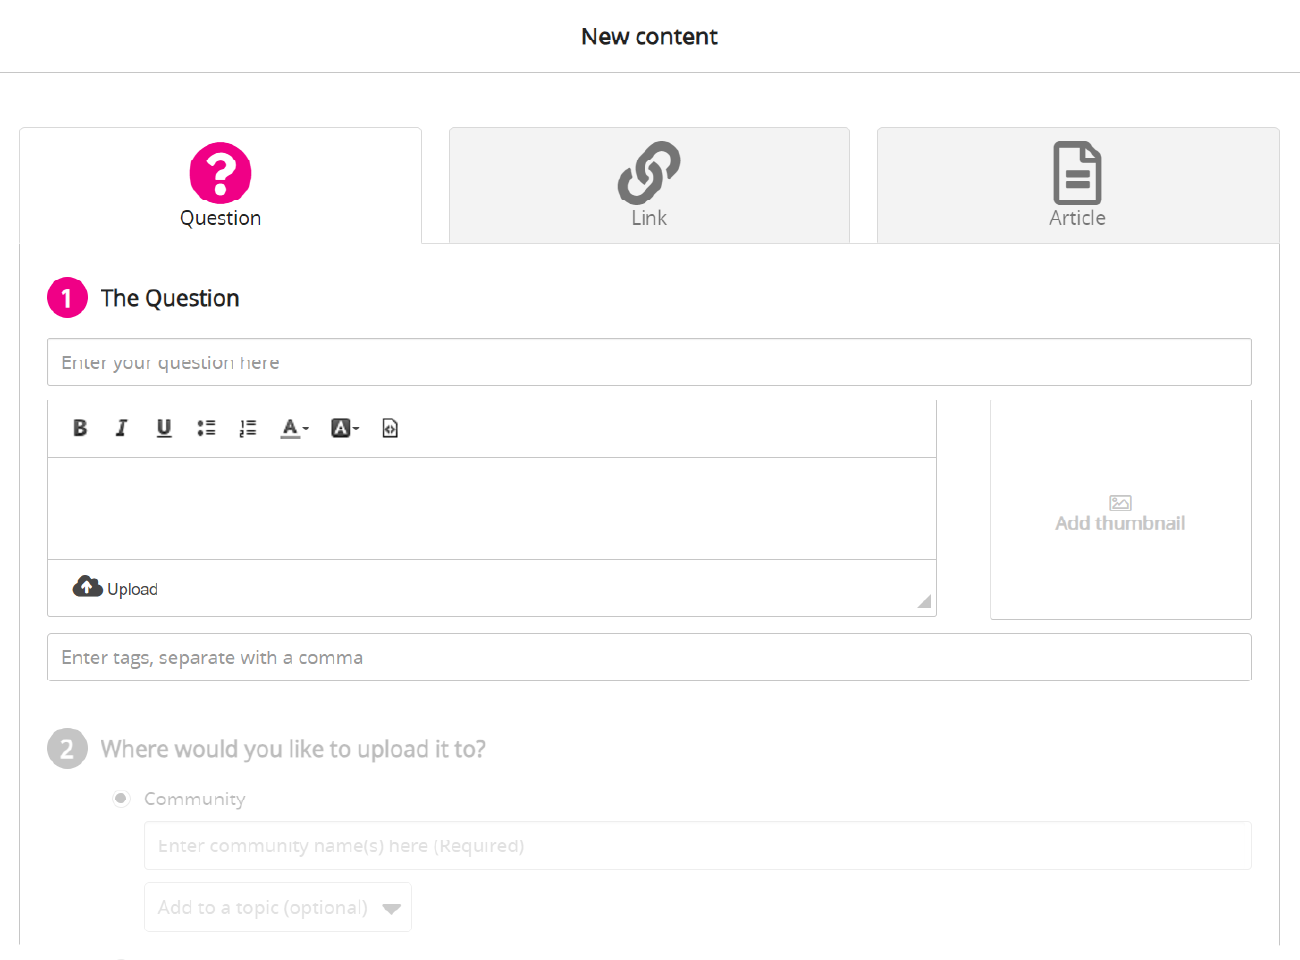Click inside the question body text area

click(492, 508)
